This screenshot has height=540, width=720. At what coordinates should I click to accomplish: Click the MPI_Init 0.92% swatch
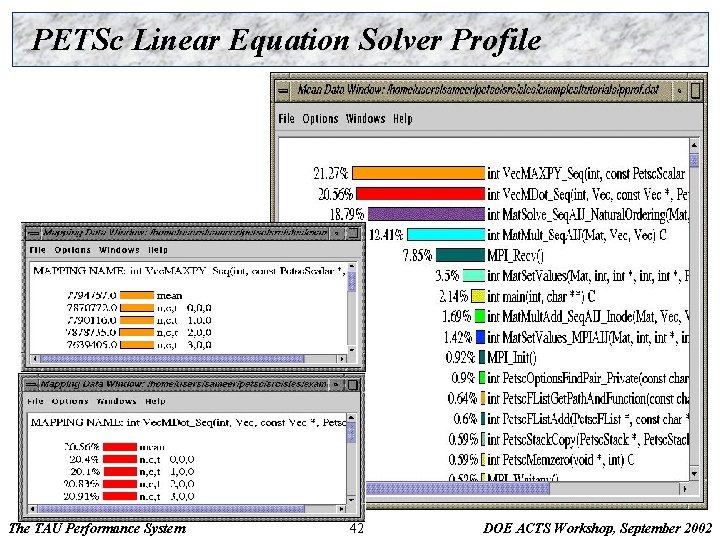tap(482, 357)
